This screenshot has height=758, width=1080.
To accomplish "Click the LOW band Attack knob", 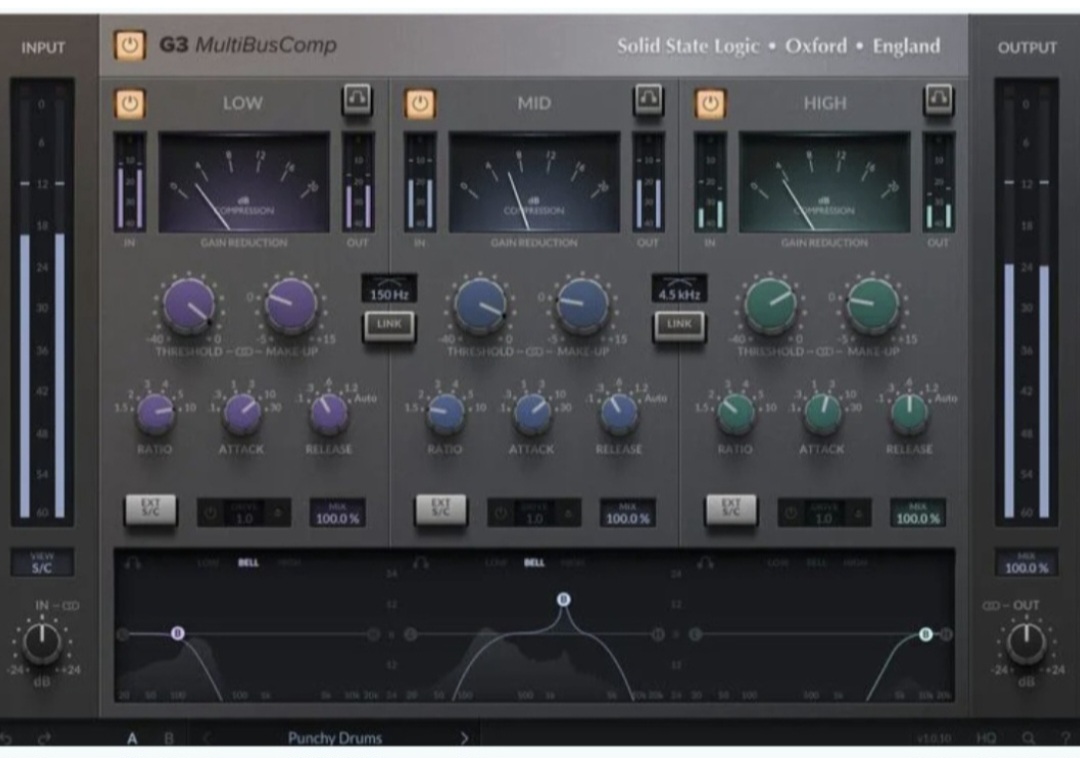I will [x=242, y=412].
